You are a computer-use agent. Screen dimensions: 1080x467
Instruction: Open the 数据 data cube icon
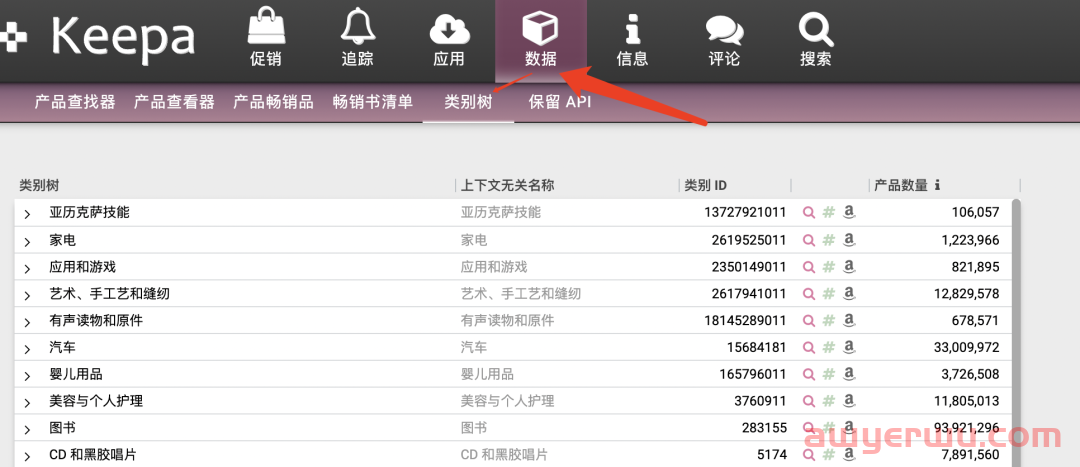541,28
